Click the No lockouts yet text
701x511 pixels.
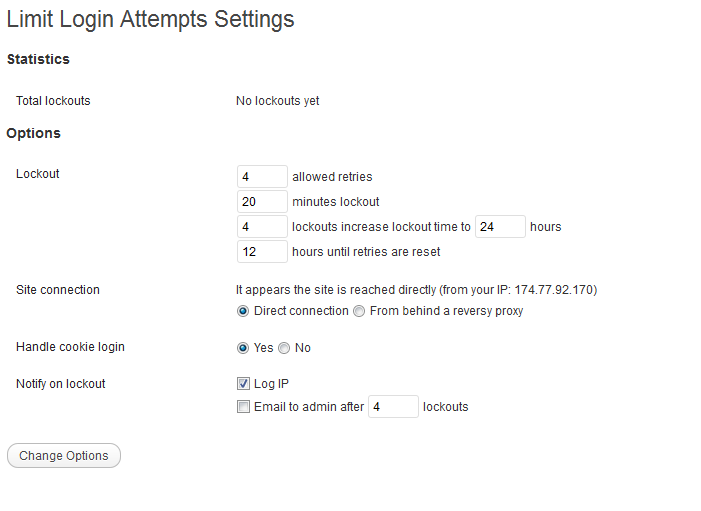click(278, 101)
